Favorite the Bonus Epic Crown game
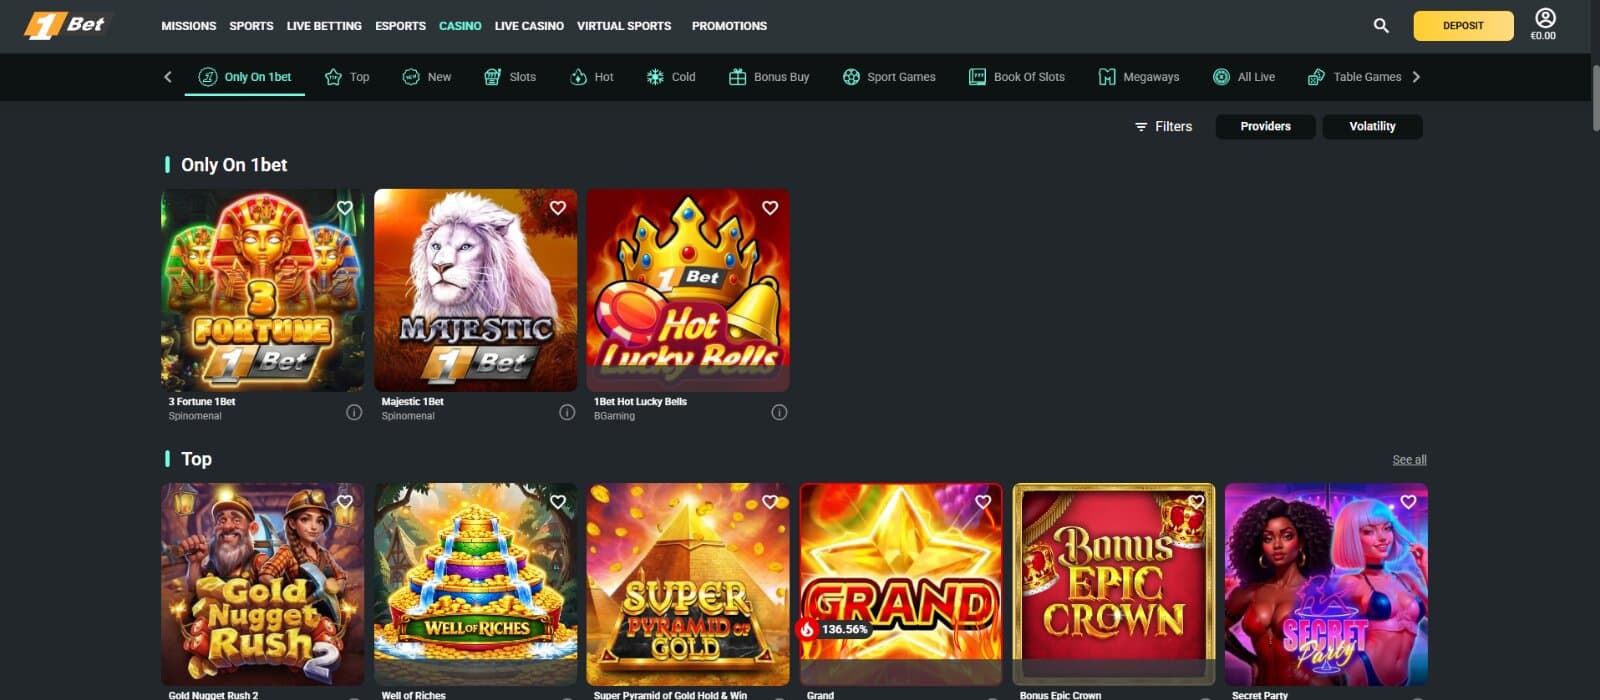The image size is (1600, 700). 1196,502
